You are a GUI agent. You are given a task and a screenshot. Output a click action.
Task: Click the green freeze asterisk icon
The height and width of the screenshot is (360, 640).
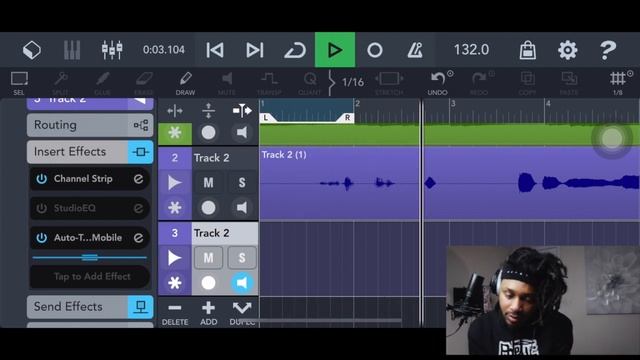175,133
